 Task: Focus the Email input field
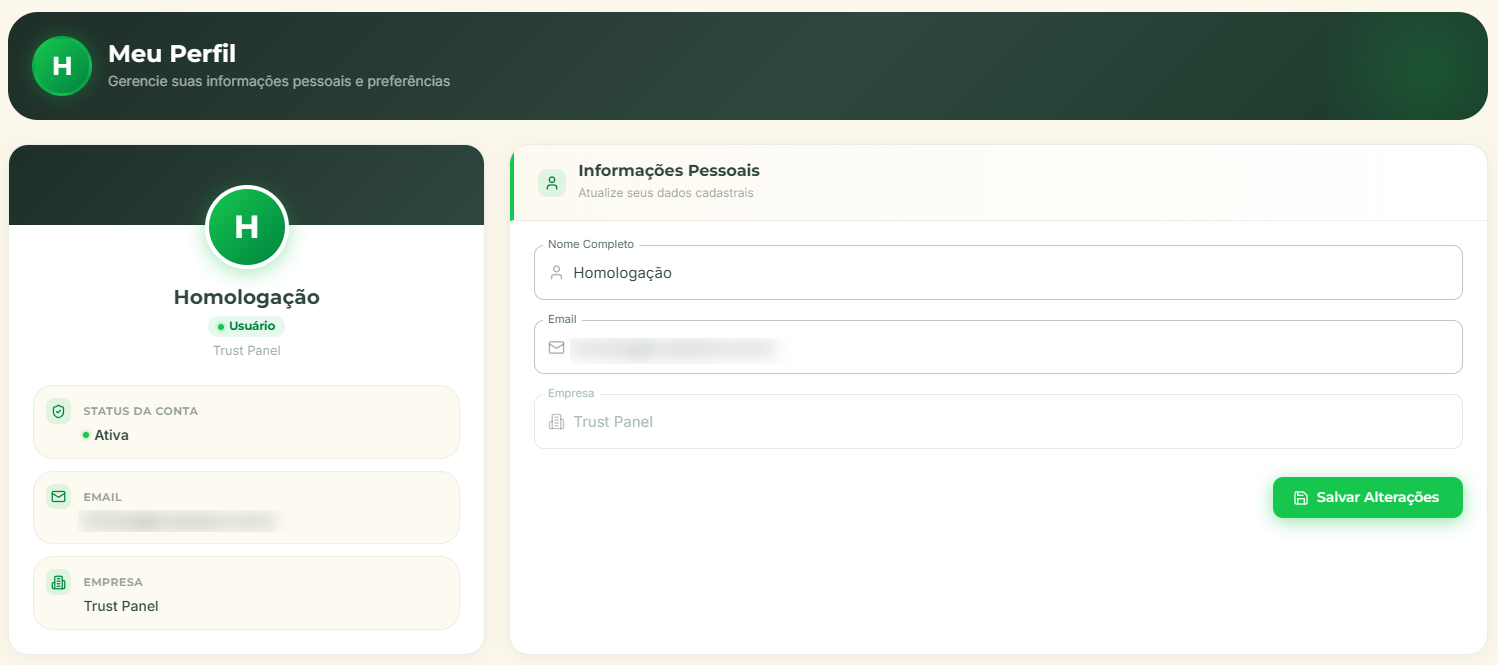click(x=998, y=347)
